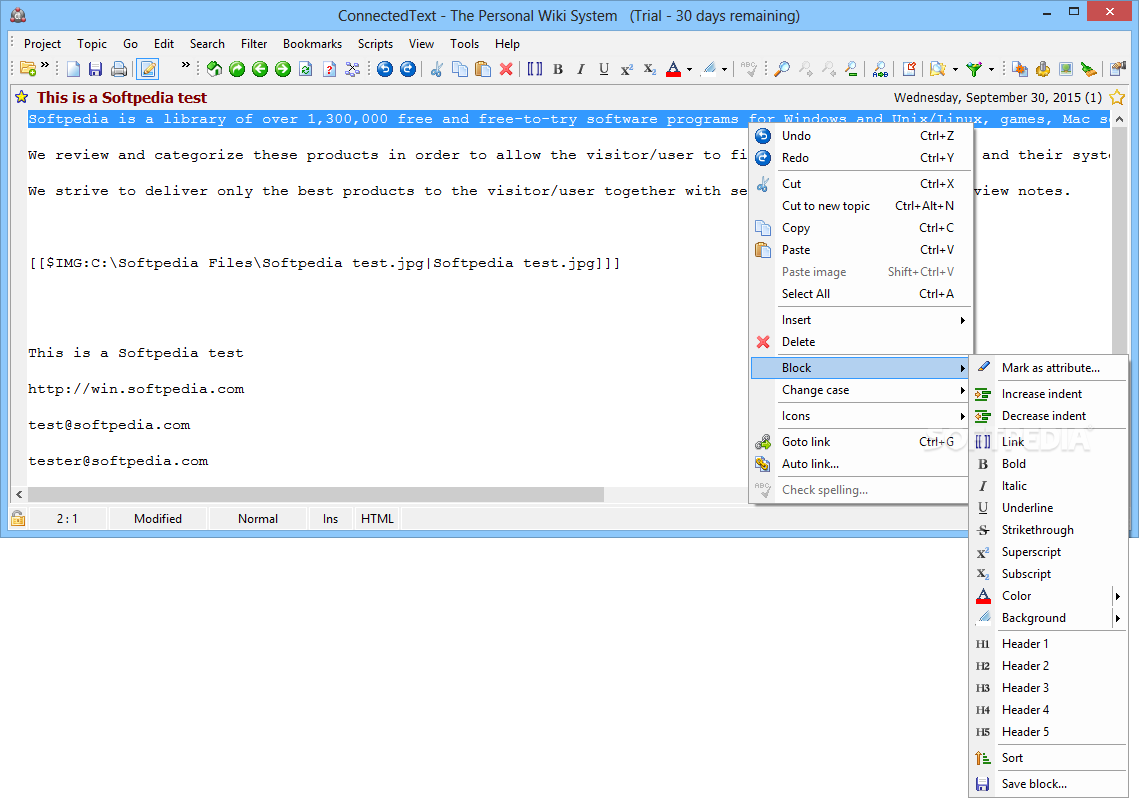Image resolution: width=1139 pixels, height=798 pixels.
Task: Cut selection with the toolbar scissors icon
Action: click(437, 69)
